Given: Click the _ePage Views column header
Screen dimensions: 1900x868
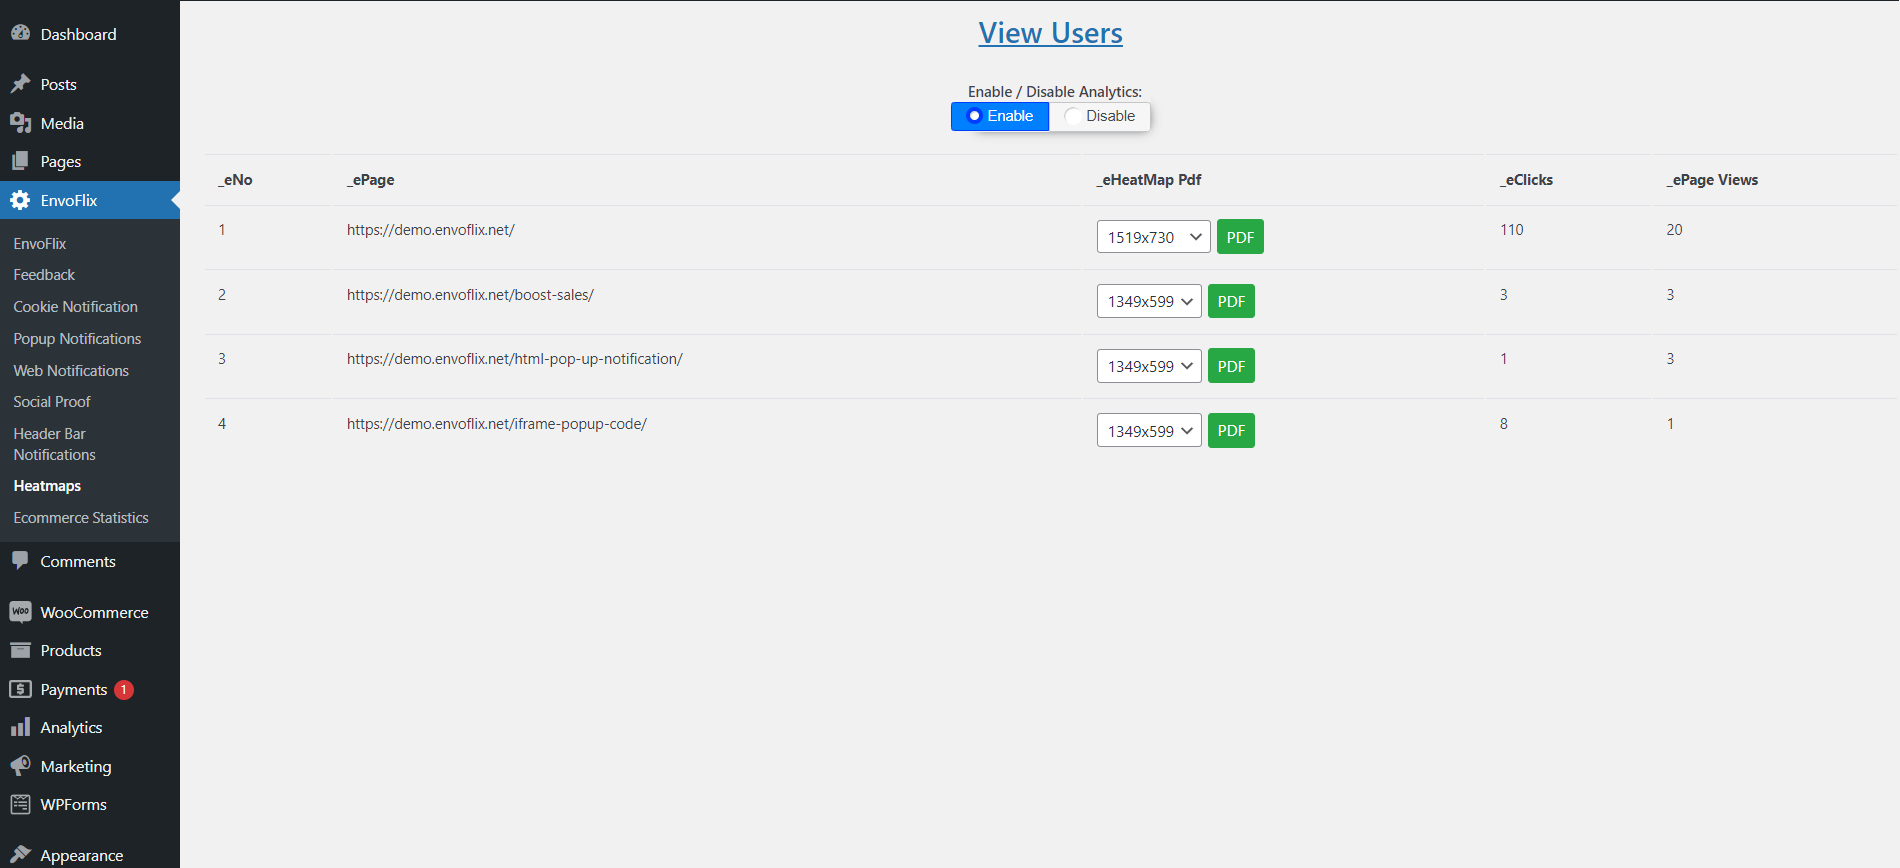Looking at the screenshot, I should (x=1712, y=180).
